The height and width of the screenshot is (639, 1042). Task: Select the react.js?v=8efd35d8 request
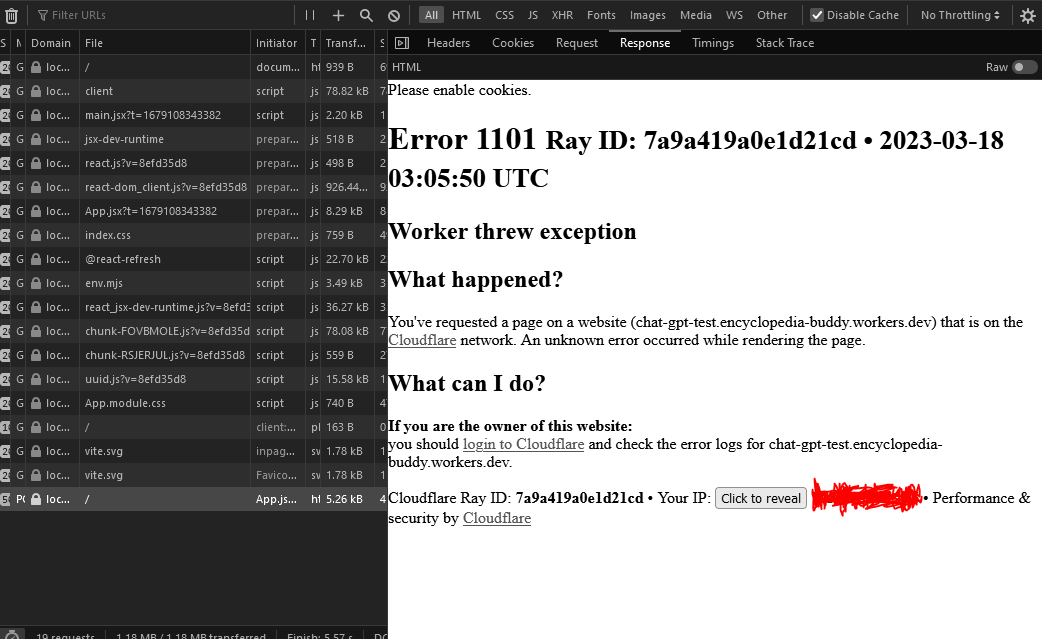coord(193,163)
